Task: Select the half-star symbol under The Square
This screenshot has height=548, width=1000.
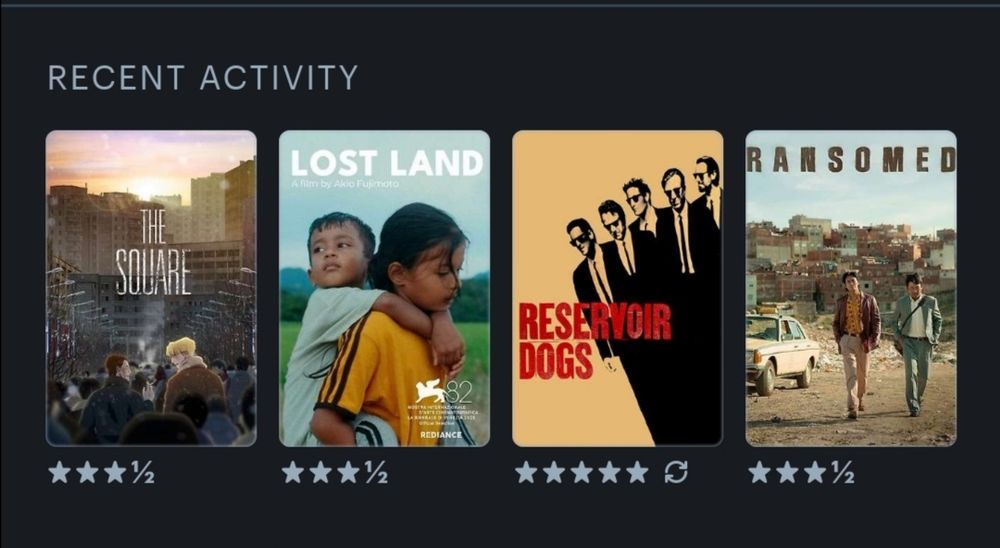Action: [143, 473]
